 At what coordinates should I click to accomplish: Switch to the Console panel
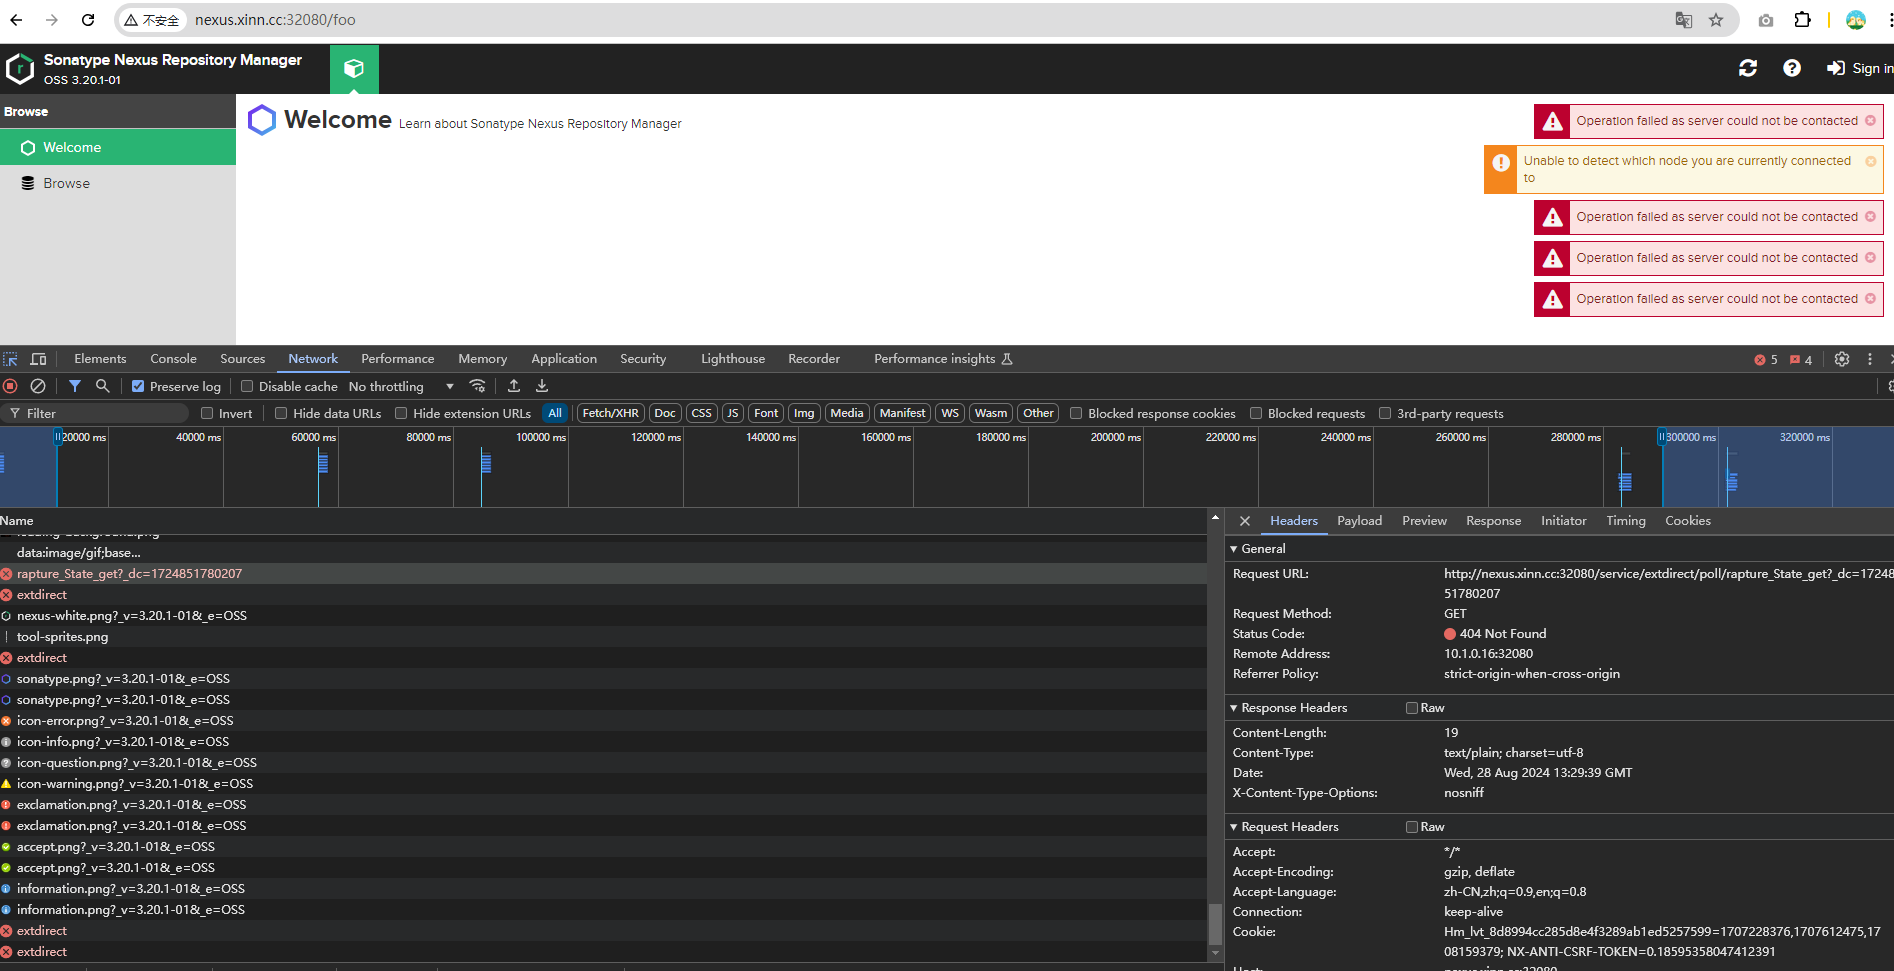173,359
